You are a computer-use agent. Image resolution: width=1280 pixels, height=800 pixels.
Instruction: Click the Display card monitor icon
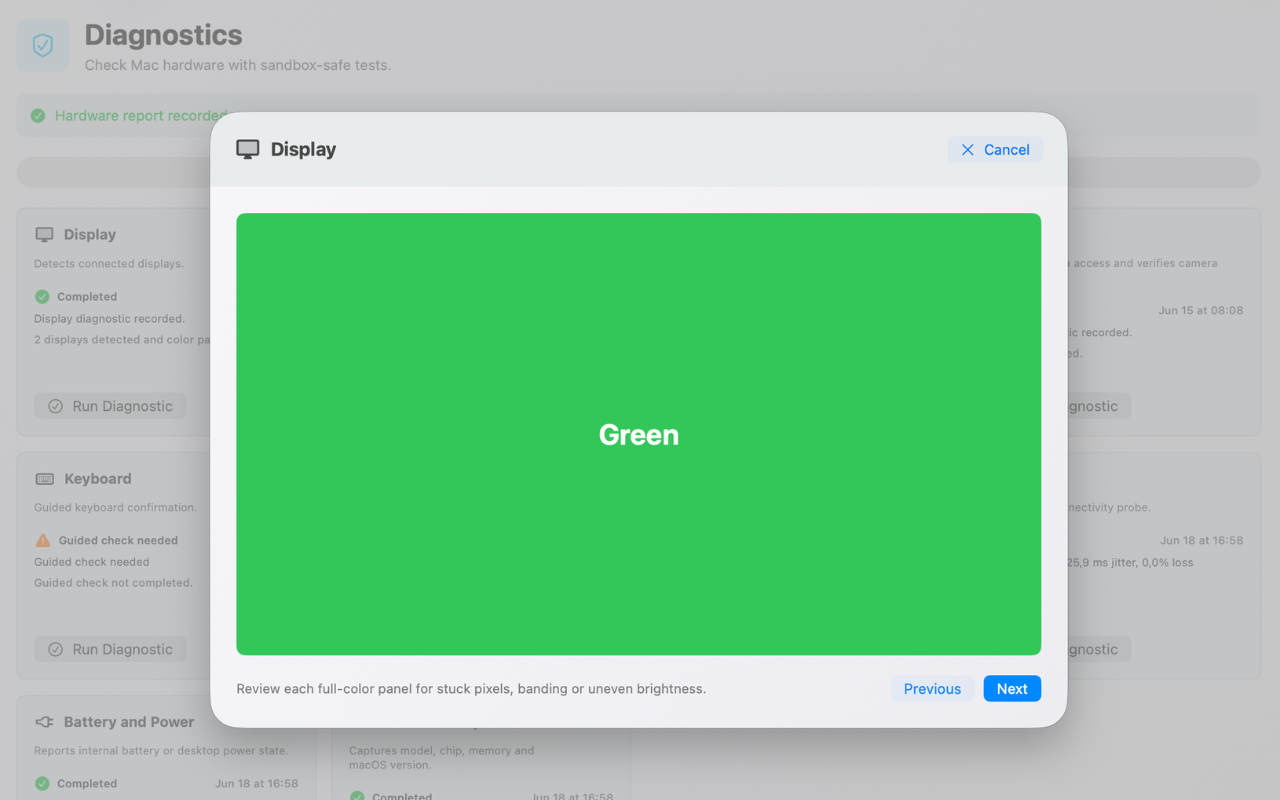pos(44,235)
